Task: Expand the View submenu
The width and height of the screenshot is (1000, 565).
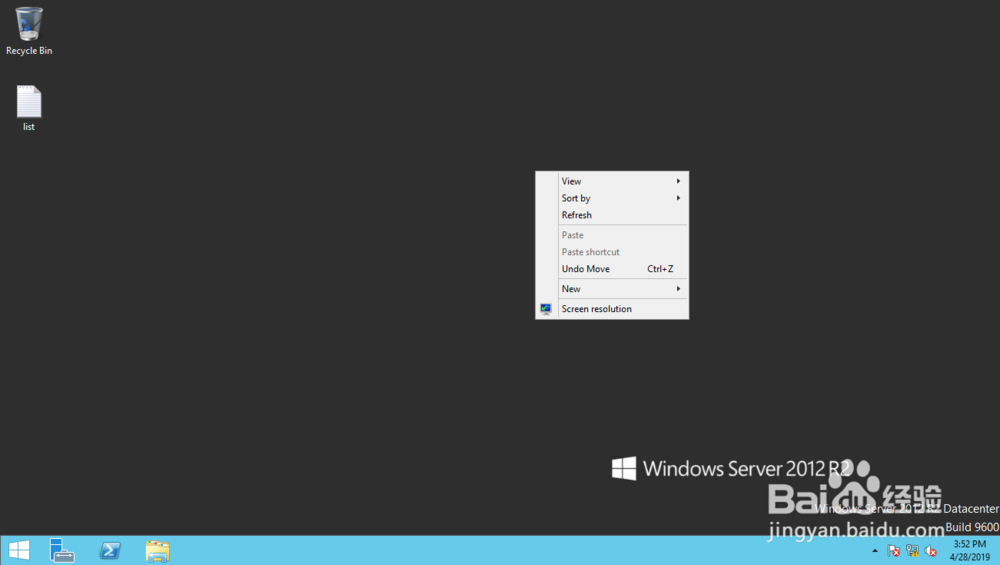Action: click(x=612, y=181)
